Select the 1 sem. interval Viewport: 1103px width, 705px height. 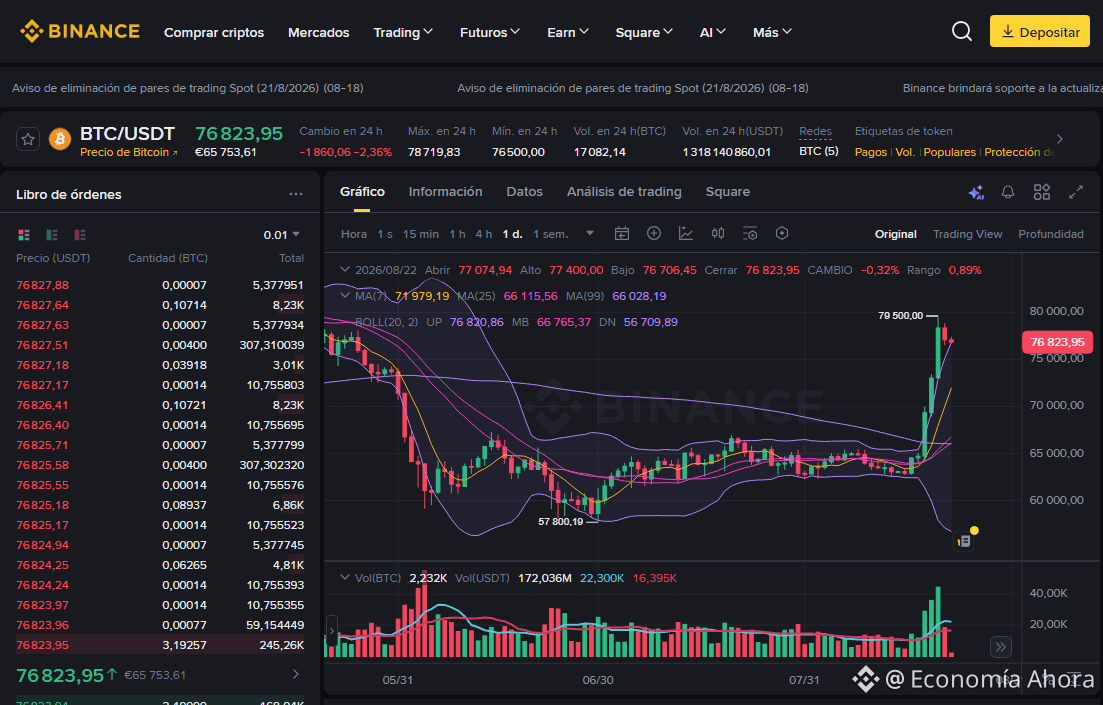[x=550, y=234]
